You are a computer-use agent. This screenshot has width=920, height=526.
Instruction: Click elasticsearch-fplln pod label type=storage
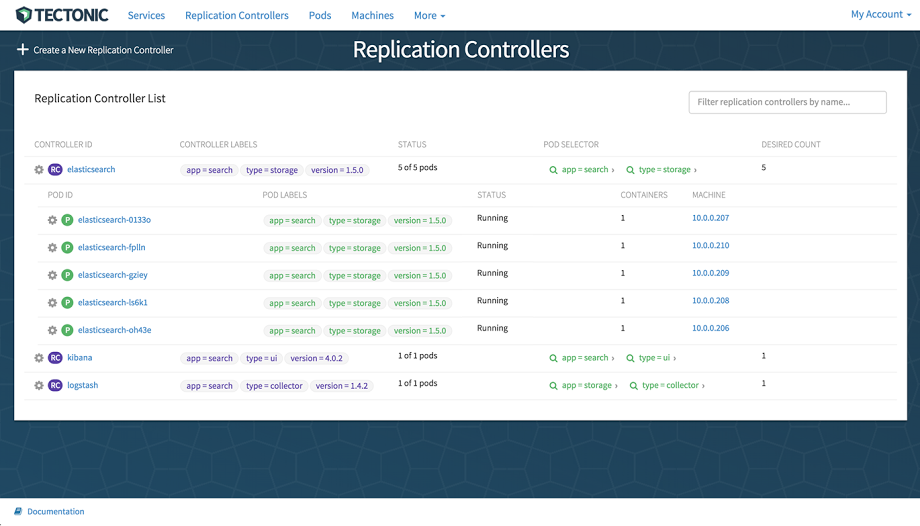pyautogui.click(x=354, y=248)
